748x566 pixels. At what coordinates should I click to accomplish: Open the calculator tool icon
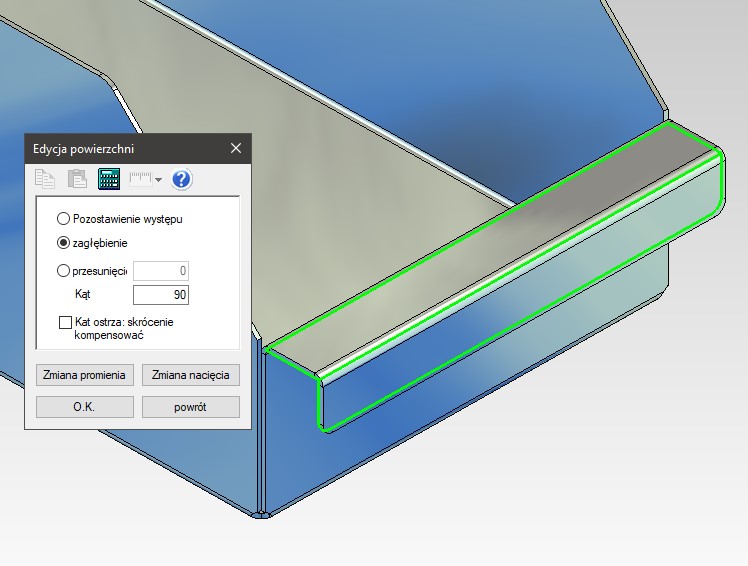click(x=109, y=179)
